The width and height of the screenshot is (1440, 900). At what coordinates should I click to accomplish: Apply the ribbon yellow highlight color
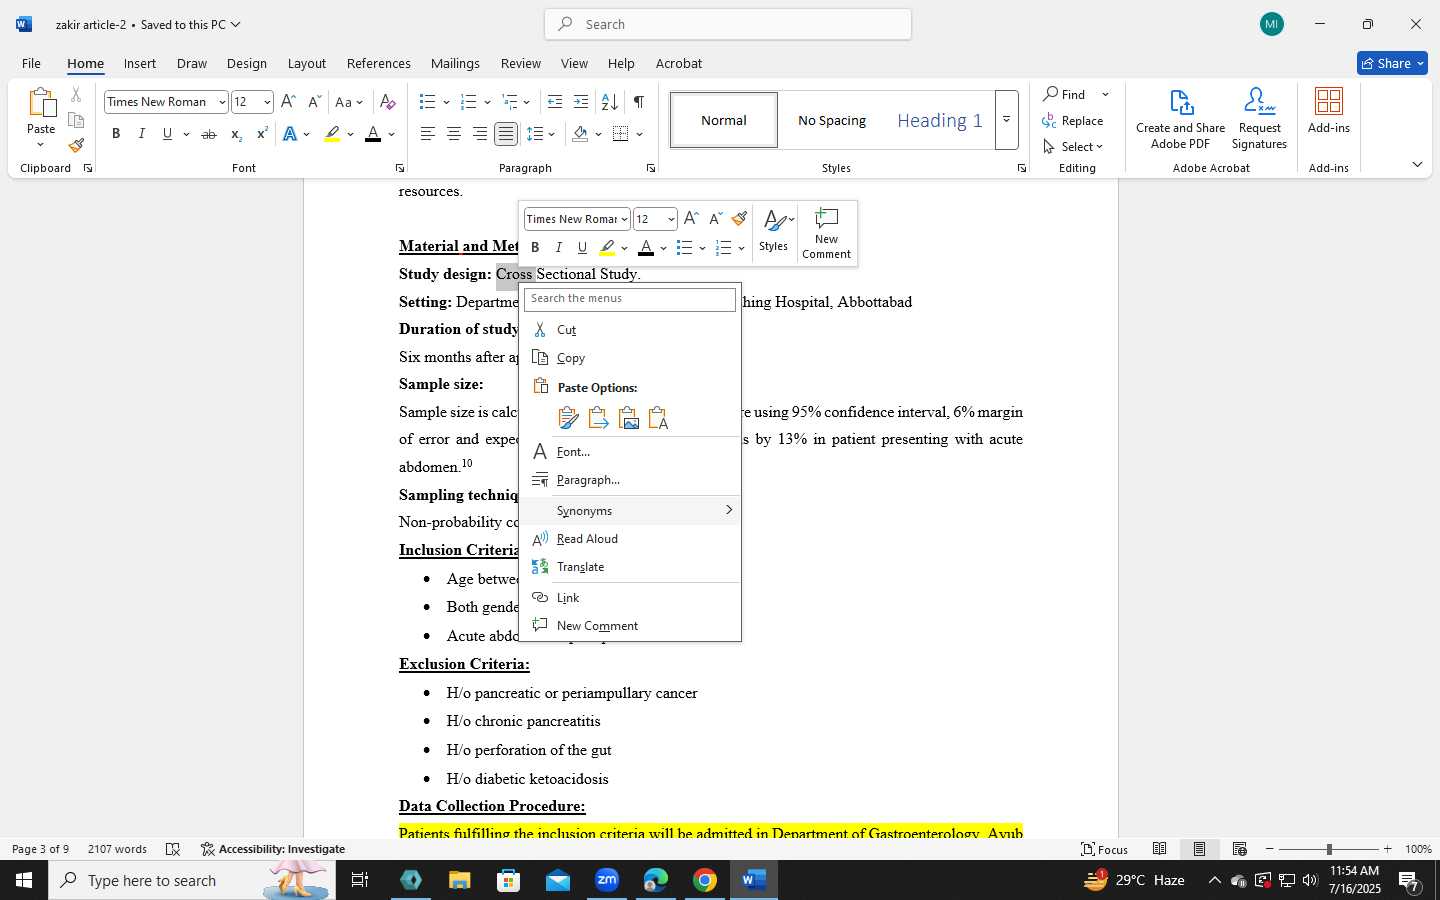point(332,134)
